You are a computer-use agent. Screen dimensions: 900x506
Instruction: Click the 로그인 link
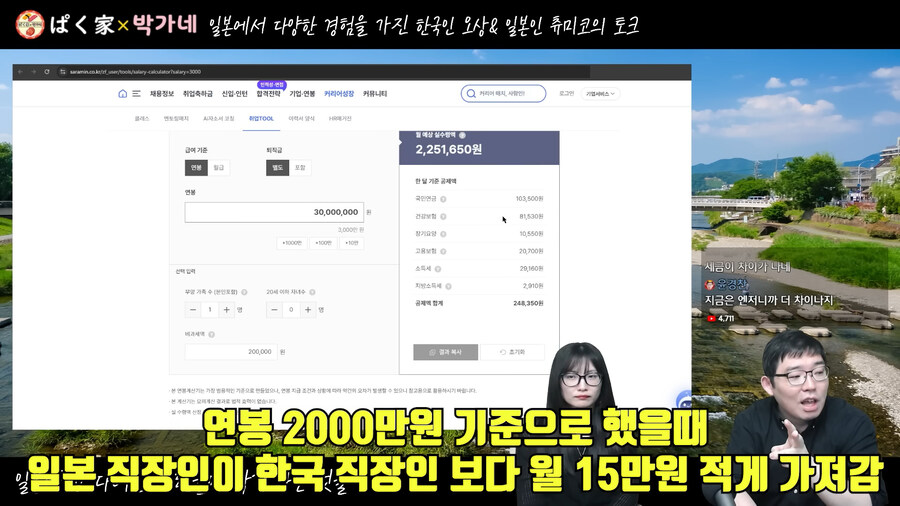pos(567,94)
